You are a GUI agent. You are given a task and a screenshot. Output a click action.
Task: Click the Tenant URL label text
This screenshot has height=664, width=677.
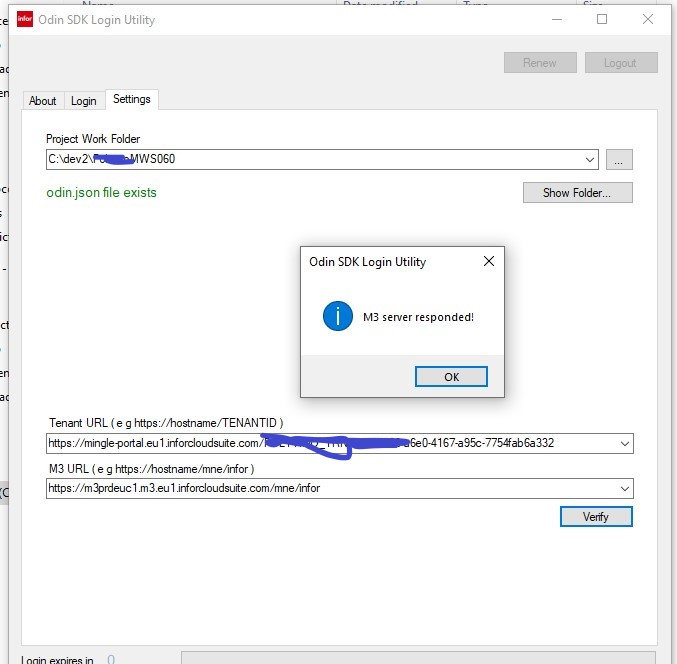tap(166, 423)
